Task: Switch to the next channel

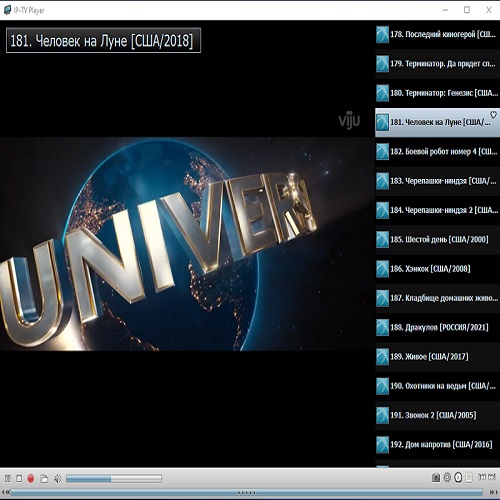Action: [x=491, y=477]
